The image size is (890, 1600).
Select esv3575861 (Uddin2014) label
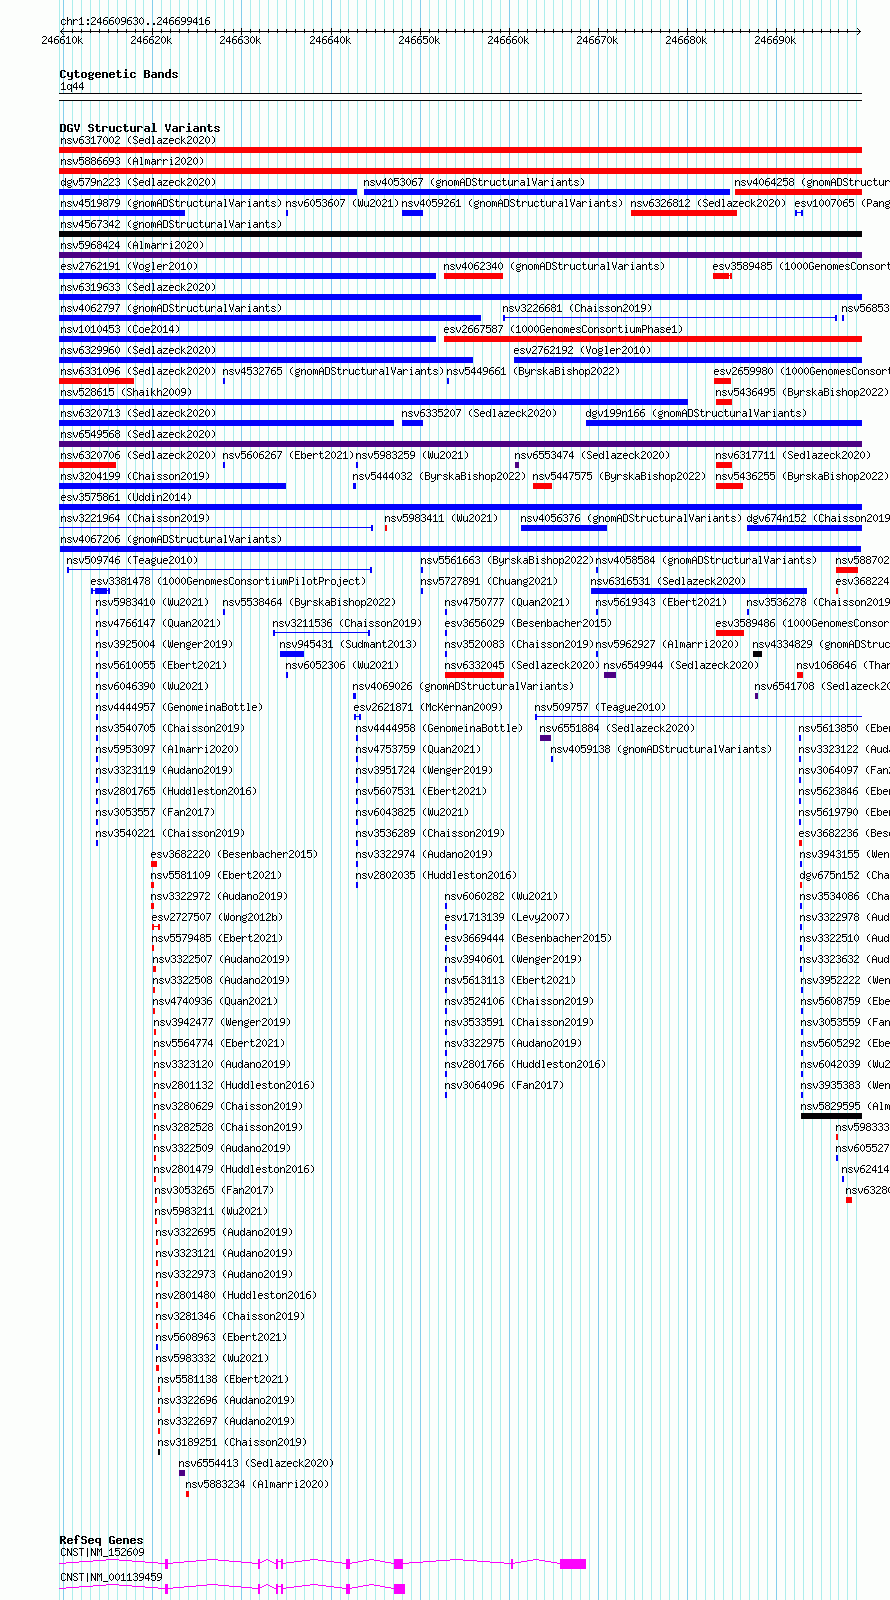(x=126, y=497)
